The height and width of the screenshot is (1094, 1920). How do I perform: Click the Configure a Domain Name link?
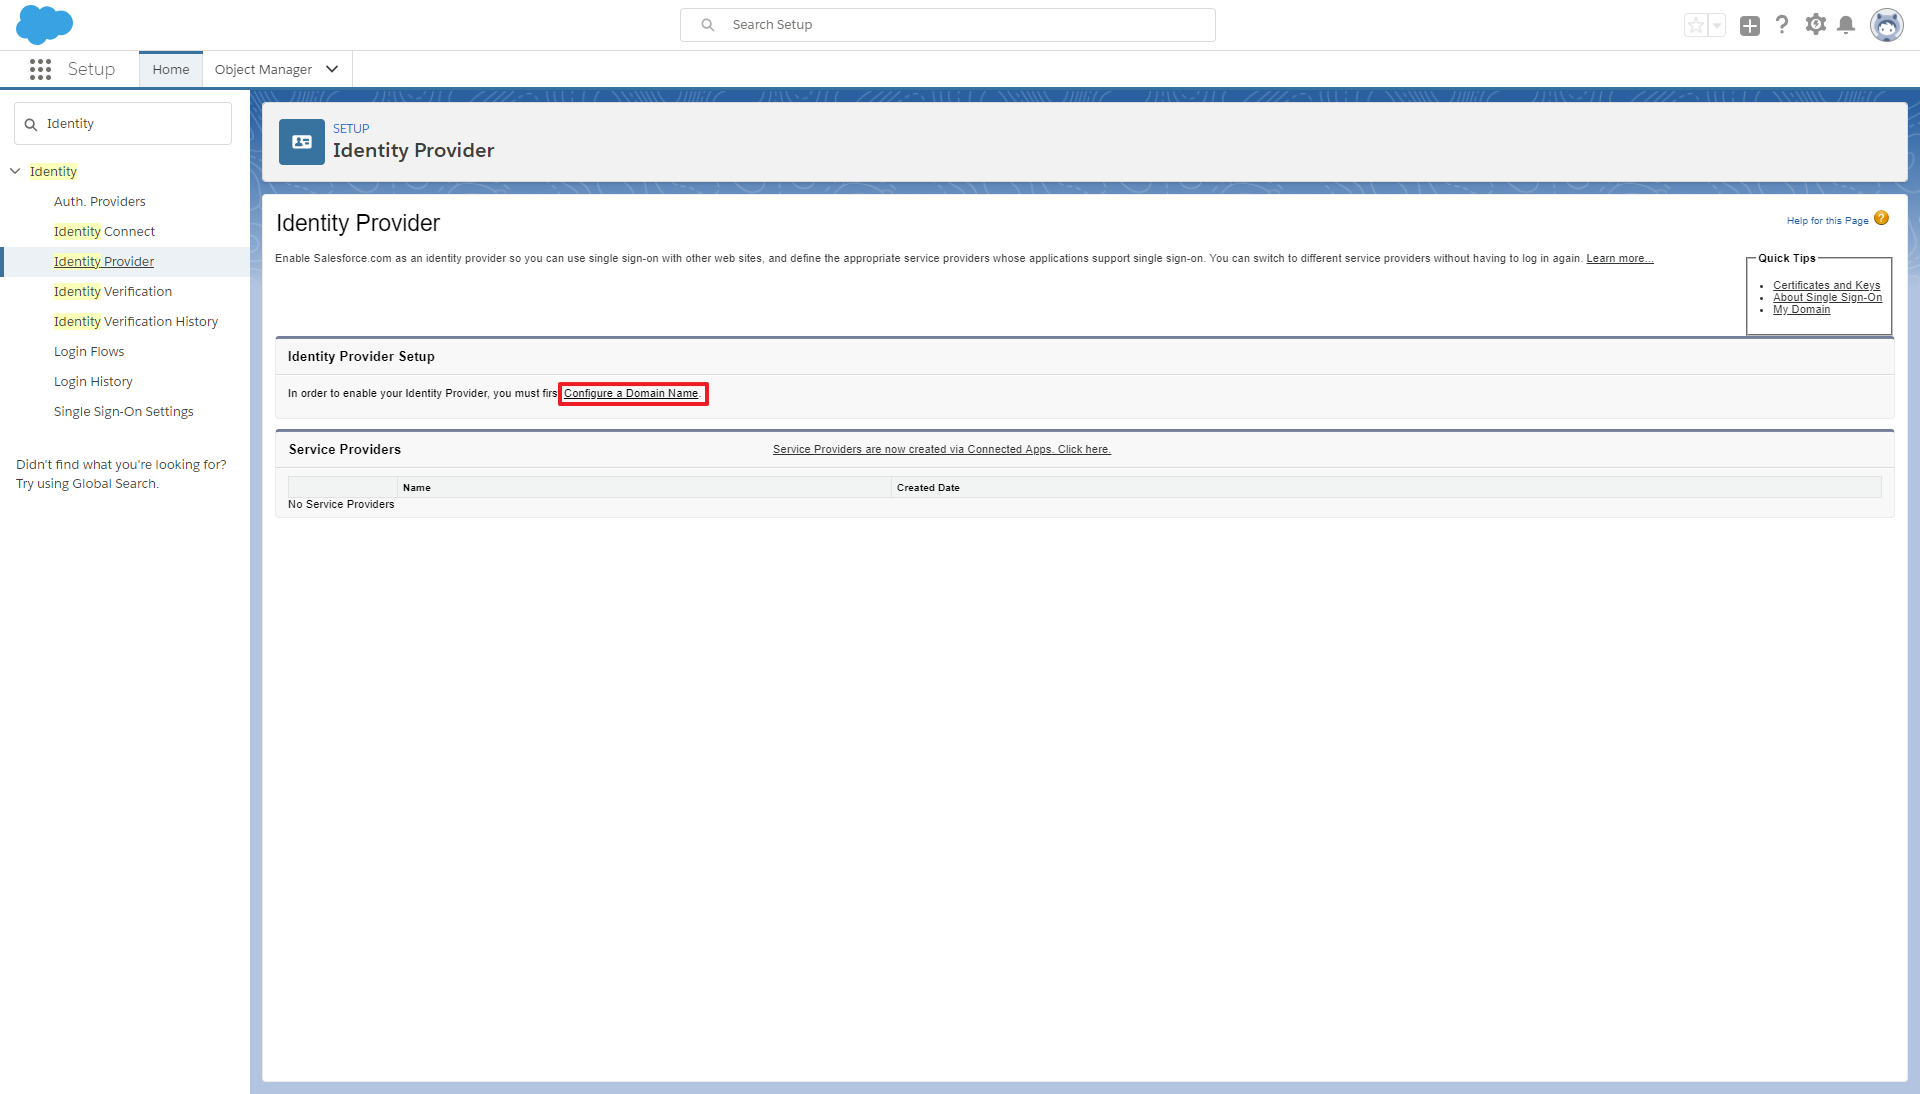point(631,393)
